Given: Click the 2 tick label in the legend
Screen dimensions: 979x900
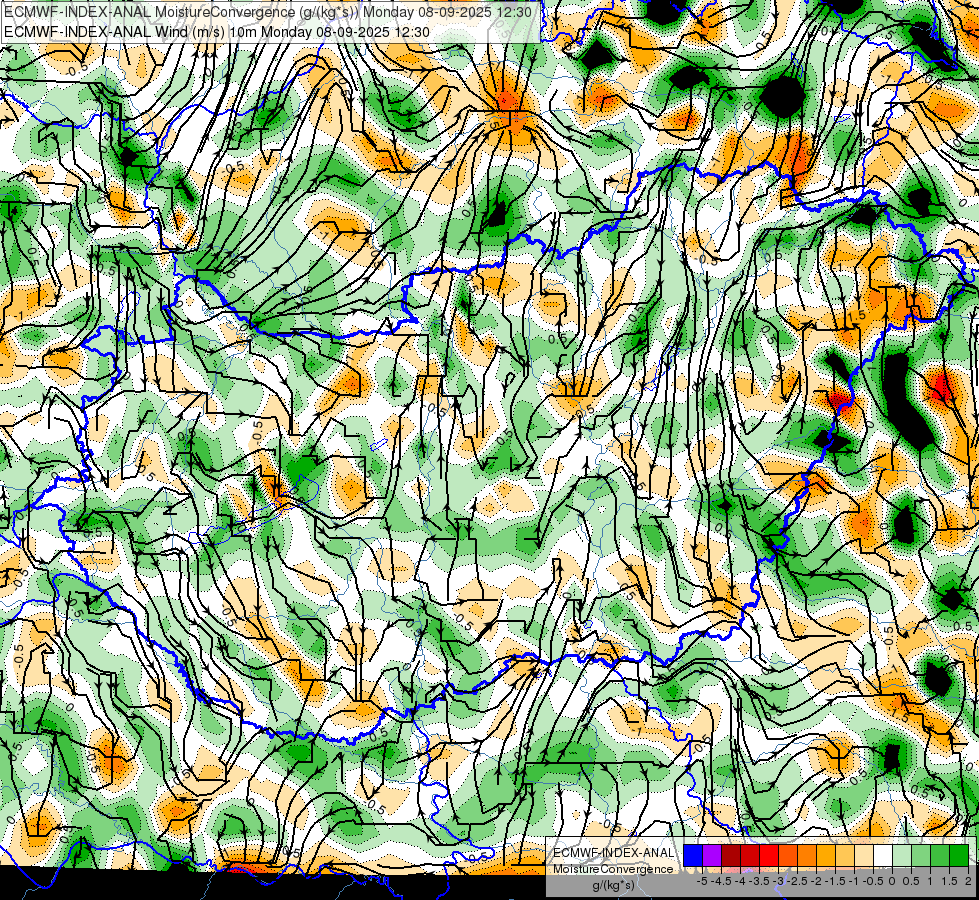Looking at the screenshot, I should [x=968, y=881].
